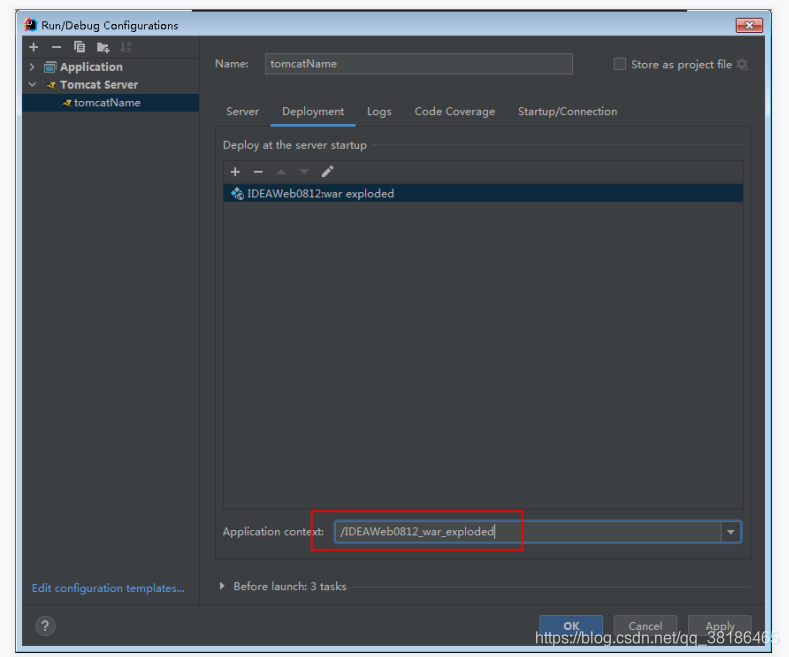Enable Store as project file checkbox
789x657 pixels.
pyautogui.click(x=620, y=64)
